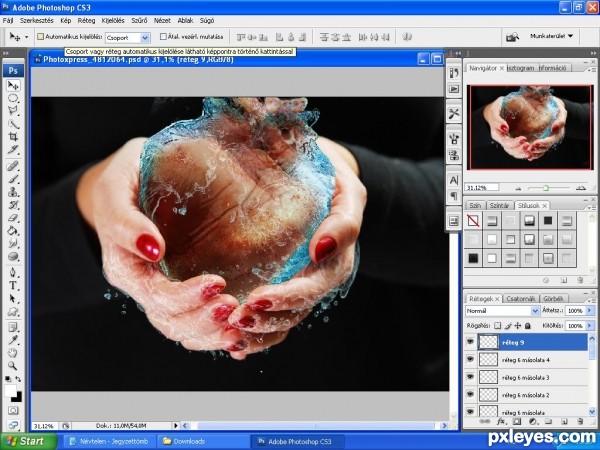Hide the réteg 9 layer
This screenshot has width=600, height=450.
pos(470,342)
